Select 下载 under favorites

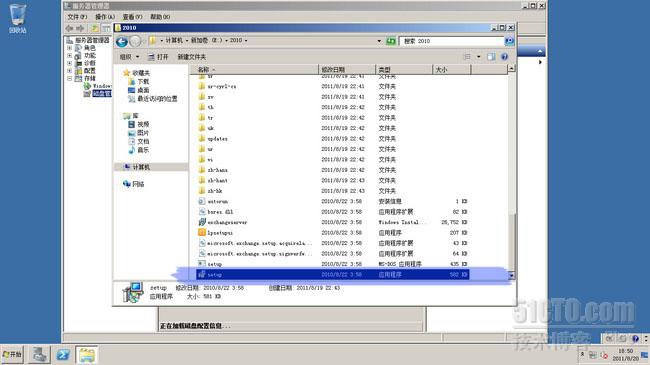pos(143,82)
